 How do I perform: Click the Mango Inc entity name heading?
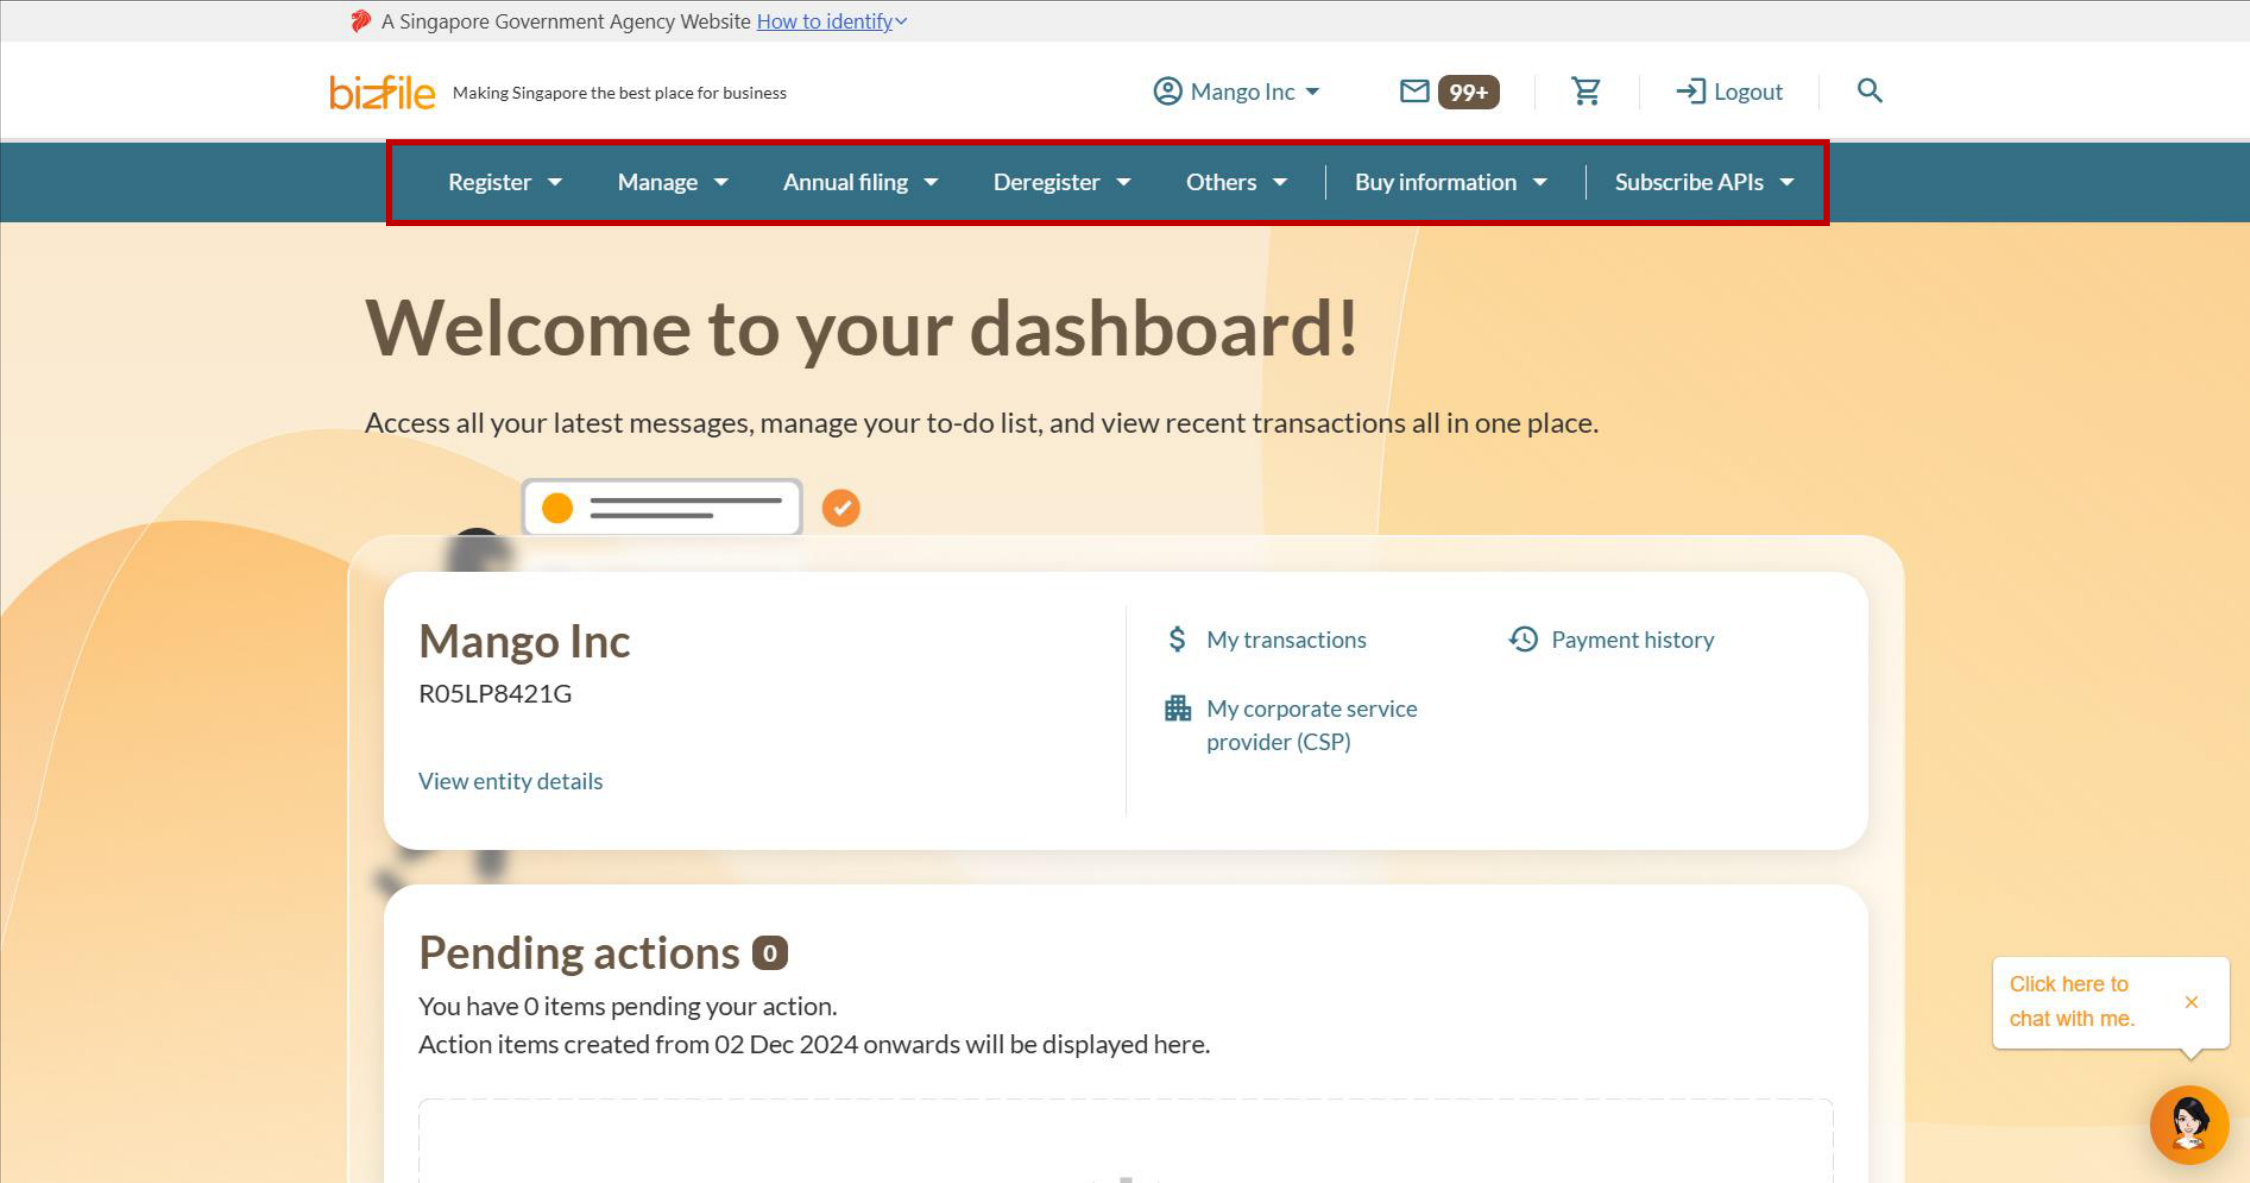coord(524,641)
